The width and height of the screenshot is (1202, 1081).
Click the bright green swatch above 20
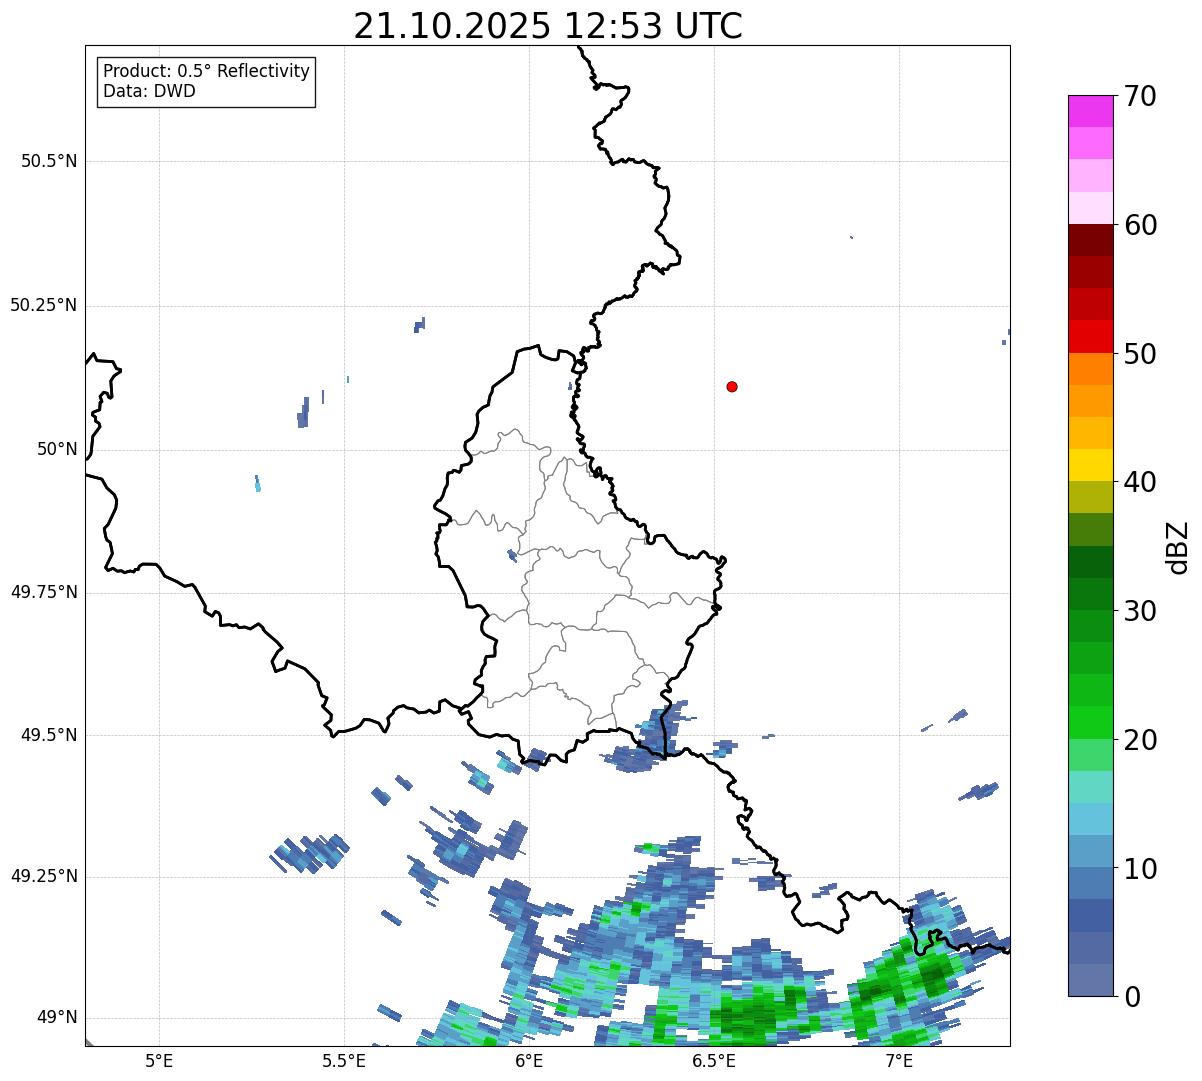(x=1090, y=723)
